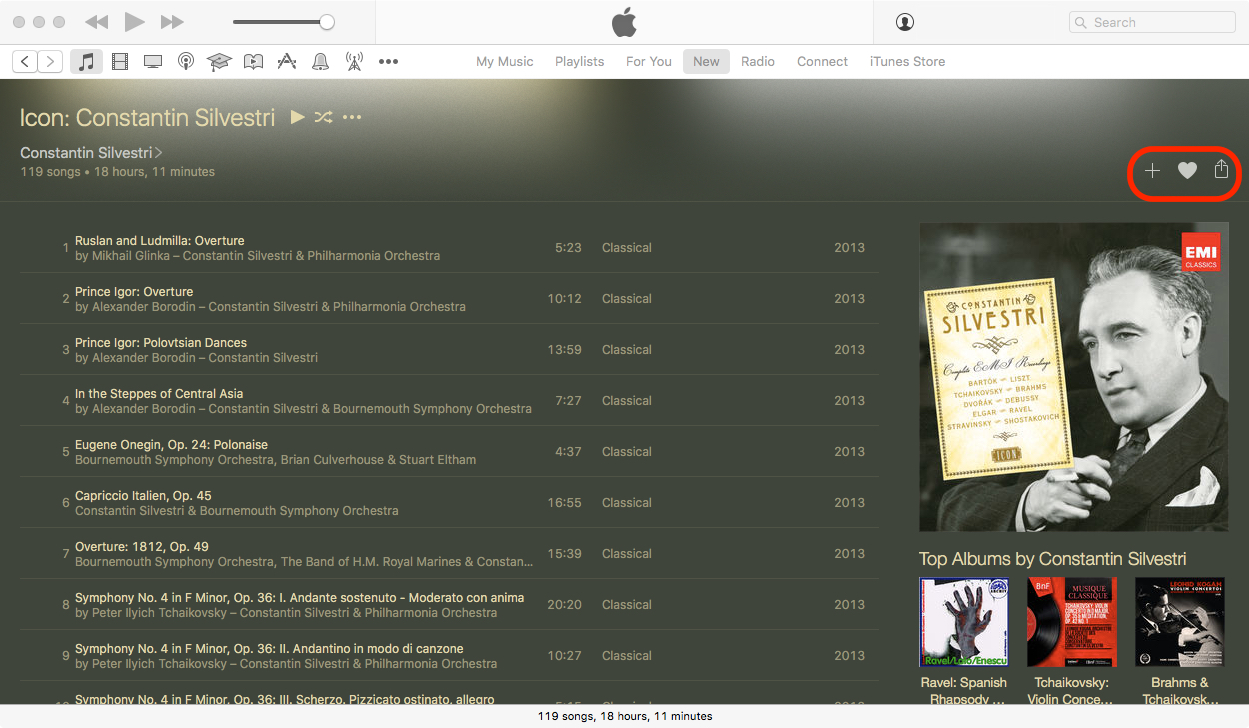Open the Music library icon
Viewport: 1249px width, 728px height.
click(86, 62)
